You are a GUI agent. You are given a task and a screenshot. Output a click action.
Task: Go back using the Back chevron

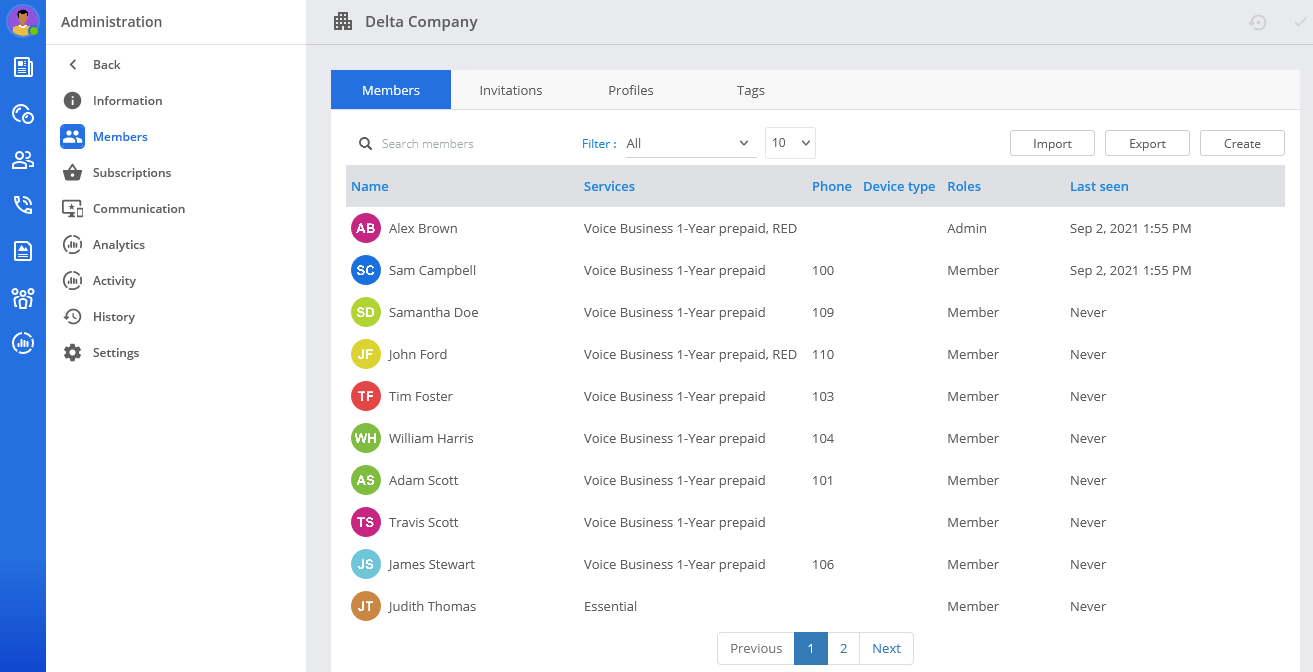point(73,65)
